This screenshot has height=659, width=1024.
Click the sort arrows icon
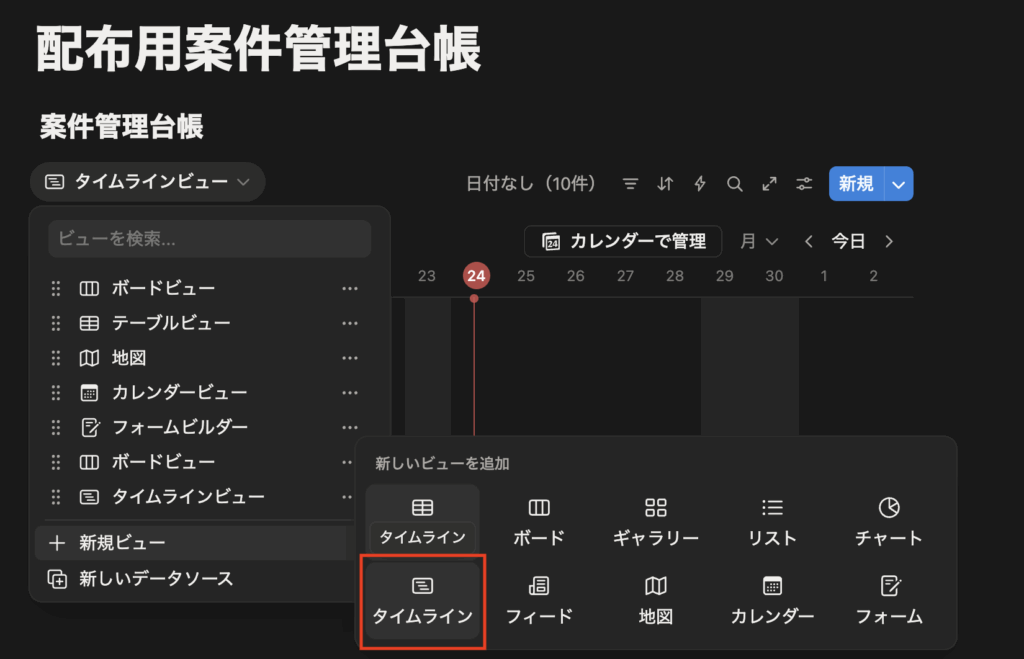point(665,184)
